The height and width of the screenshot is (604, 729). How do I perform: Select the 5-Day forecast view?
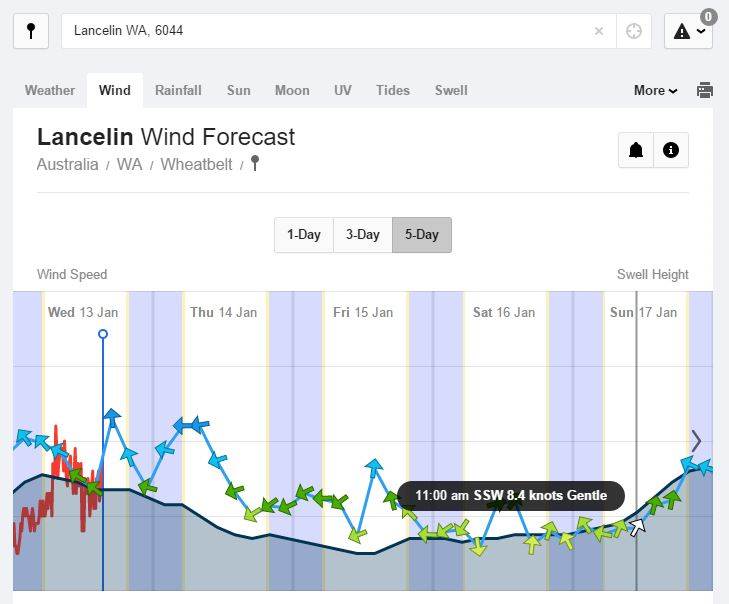[421, 235]
